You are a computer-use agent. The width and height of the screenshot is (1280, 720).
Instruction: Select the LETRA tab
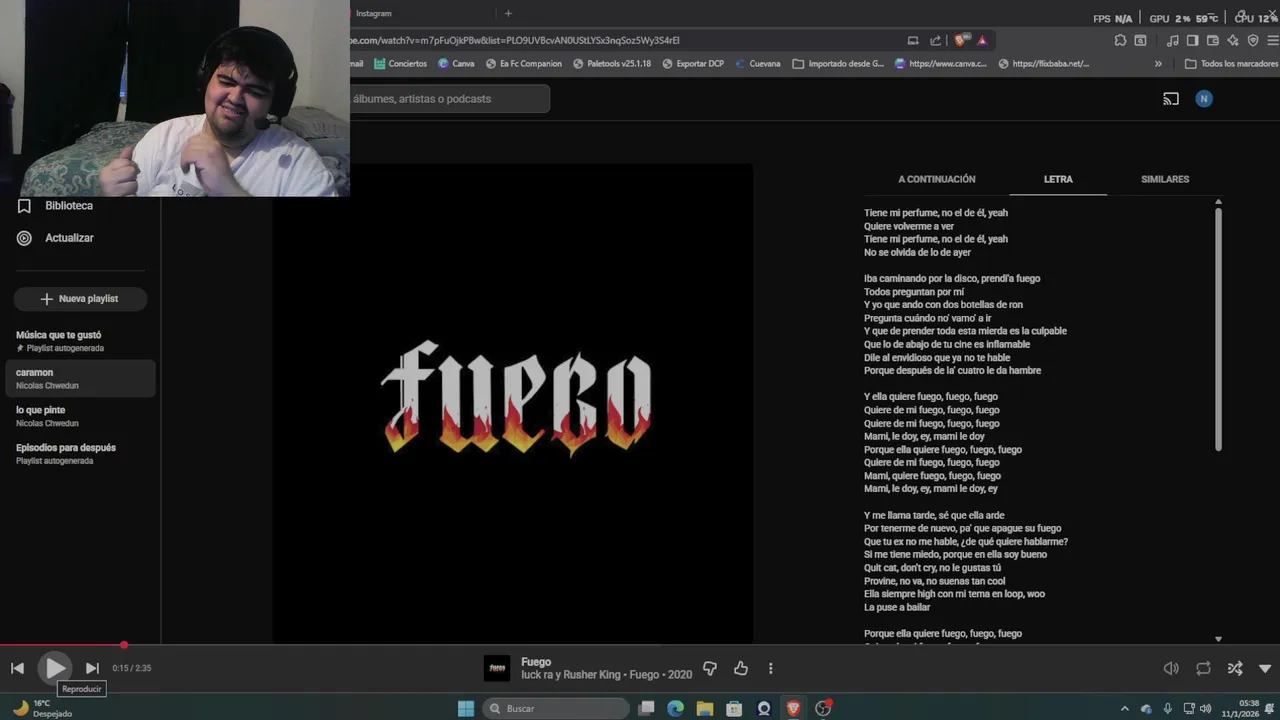tap(1058, 179)
